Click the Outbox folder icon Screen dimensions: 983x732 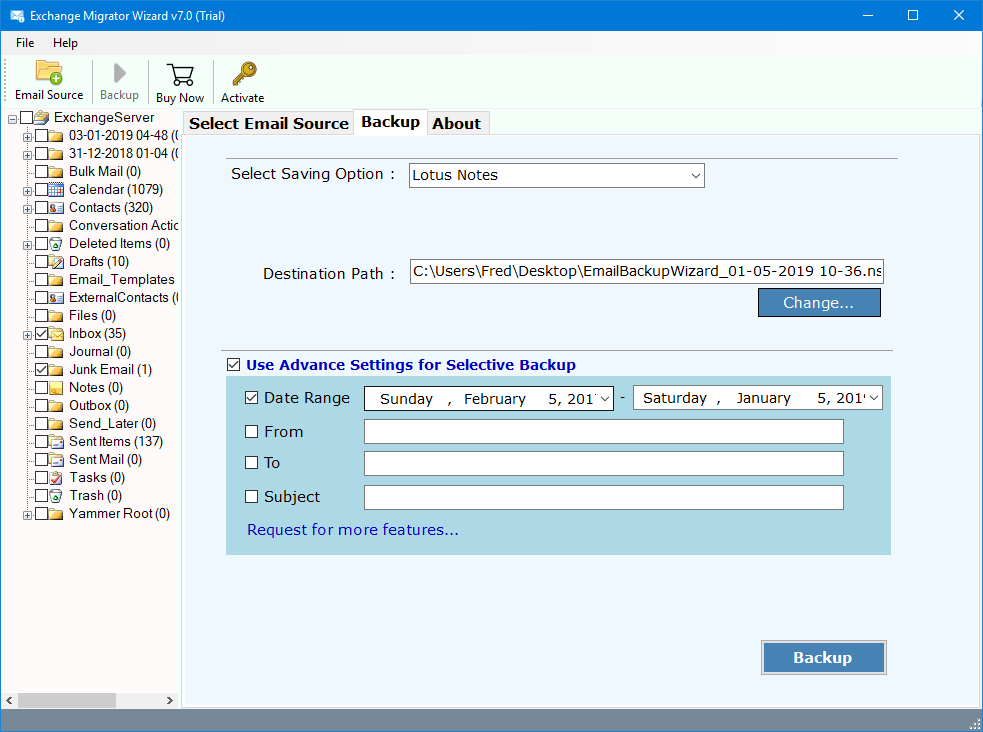pyautogui.click(x=56, y=405)
